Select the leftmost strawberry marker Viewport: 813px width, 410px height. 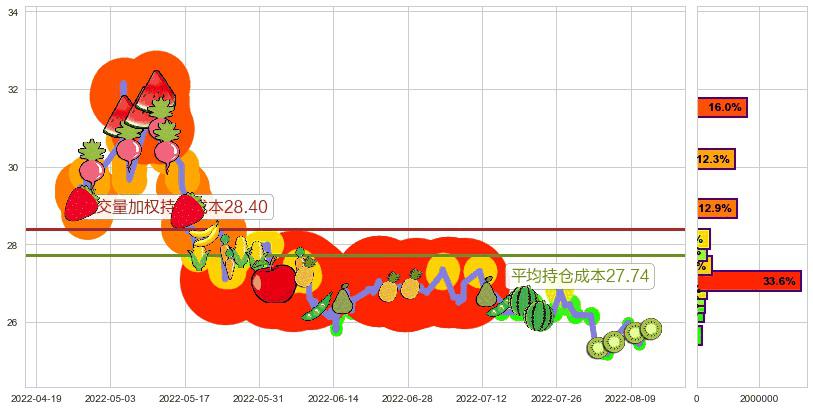coord(81,203)
